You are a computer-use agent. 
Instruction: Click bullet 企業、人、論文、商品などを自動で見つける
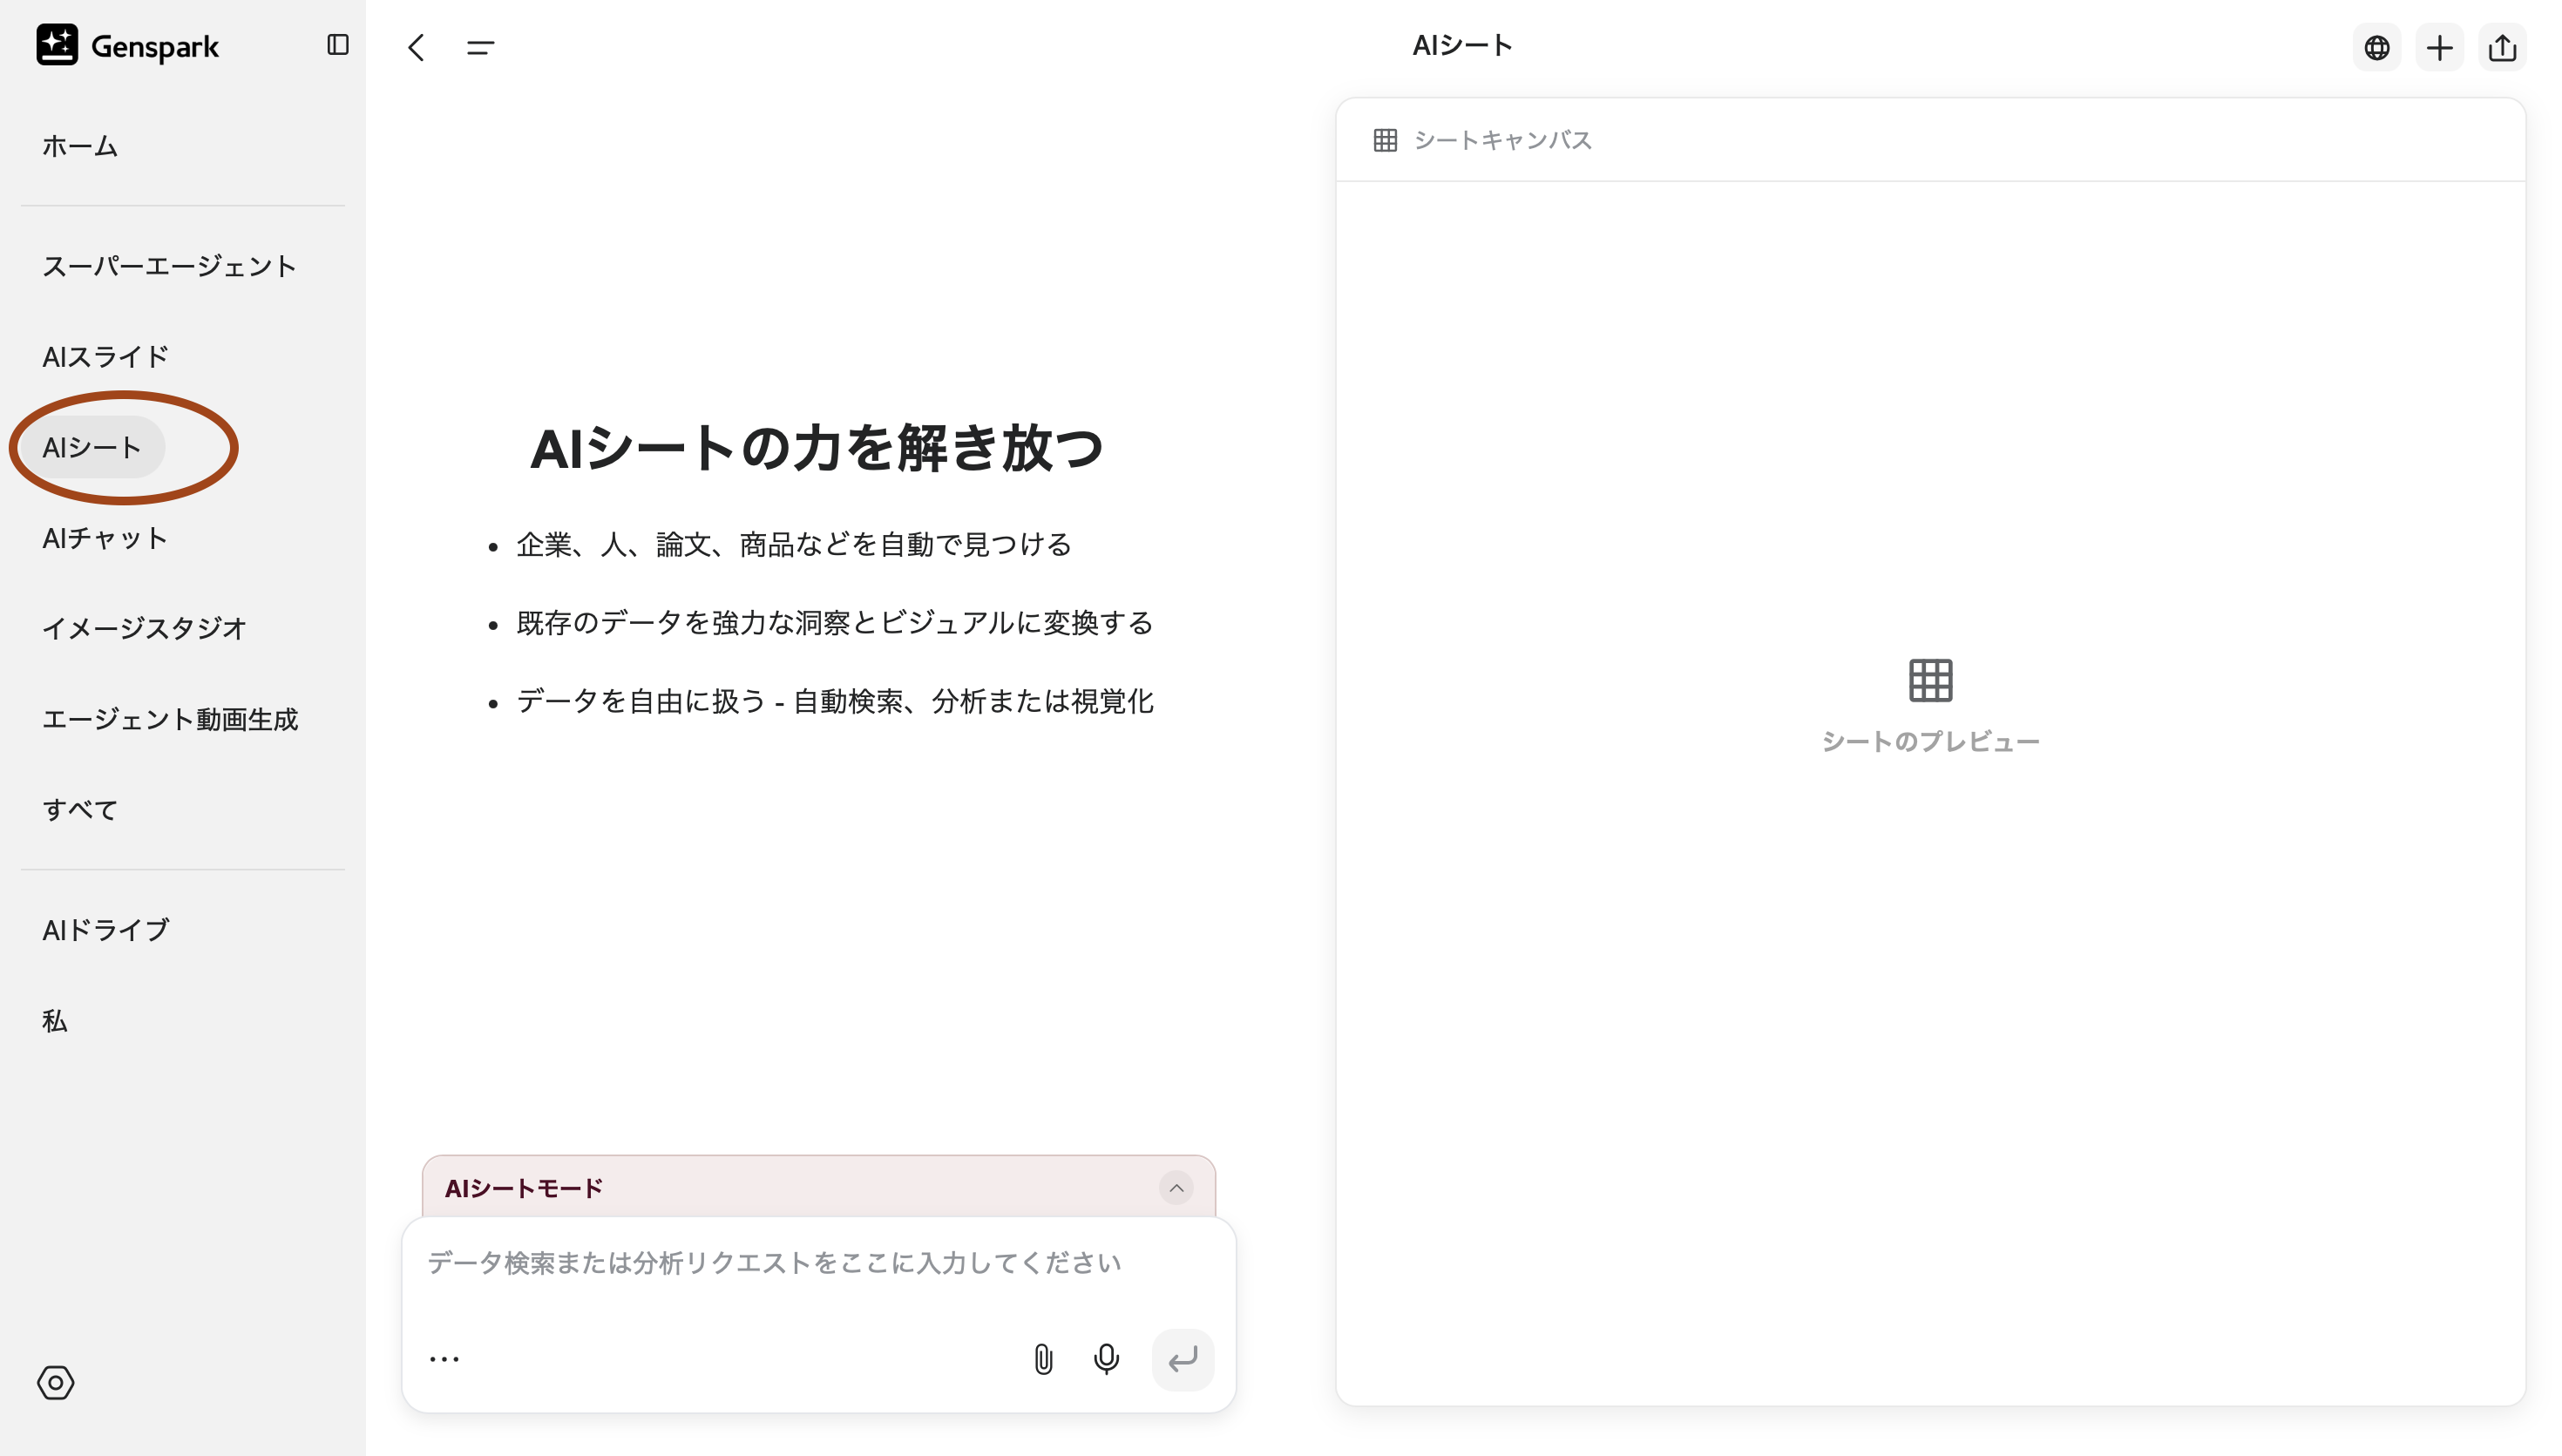click(794, 544)
